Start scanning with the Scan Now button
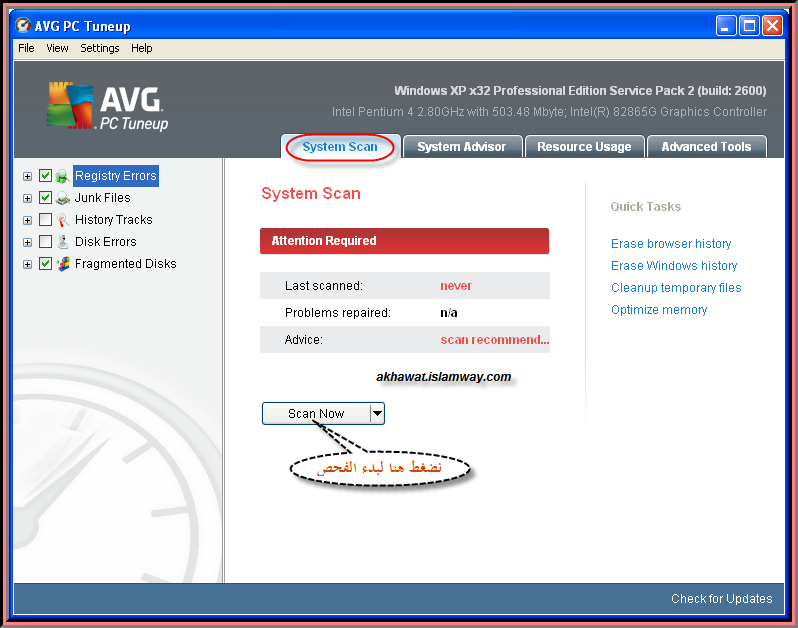 (x=316, y=413)
